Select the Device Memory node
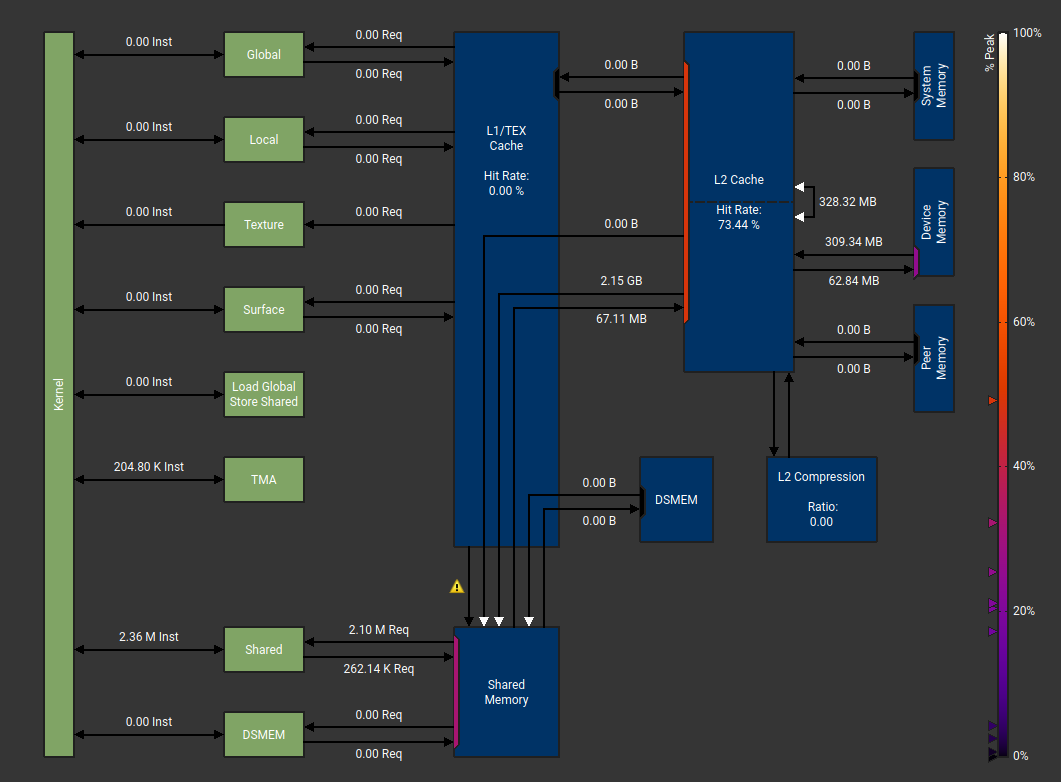This screenshot has width=1061, height=782. 933,222
